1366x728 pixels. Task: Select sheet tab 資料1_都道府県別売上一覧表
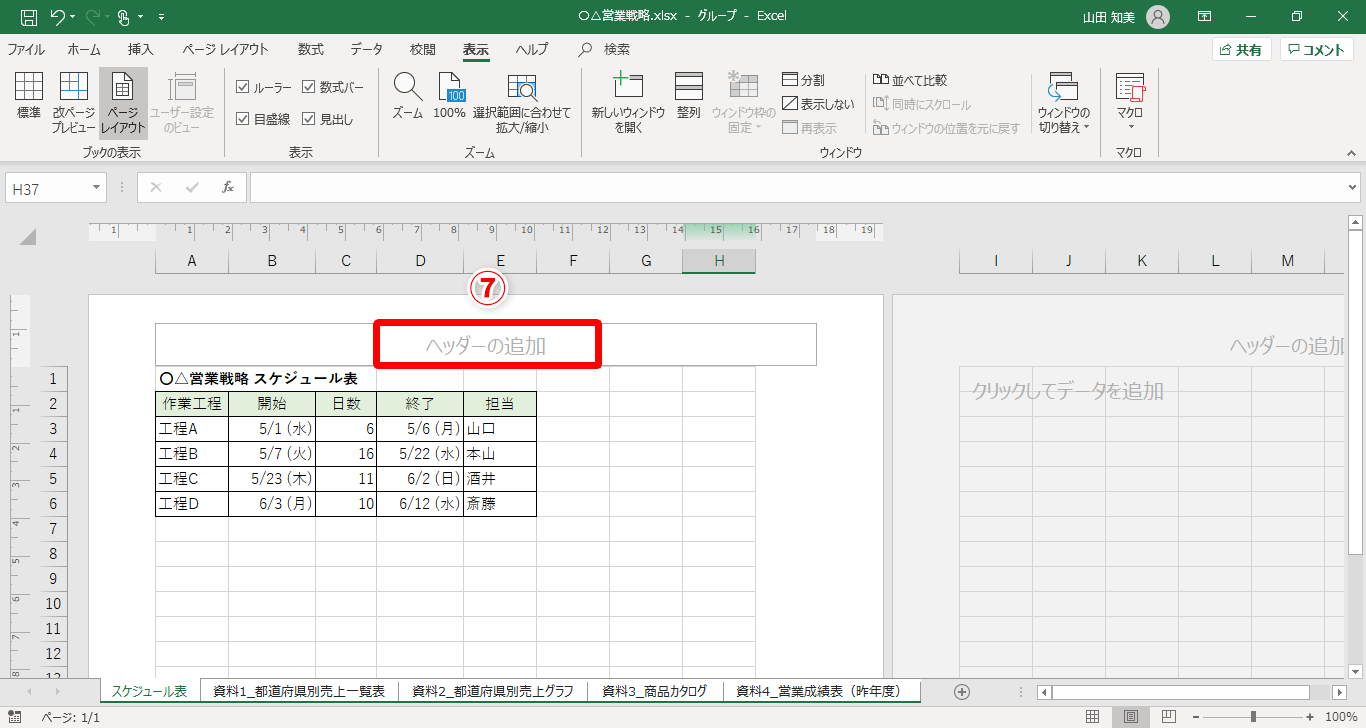tap(299, 691)
